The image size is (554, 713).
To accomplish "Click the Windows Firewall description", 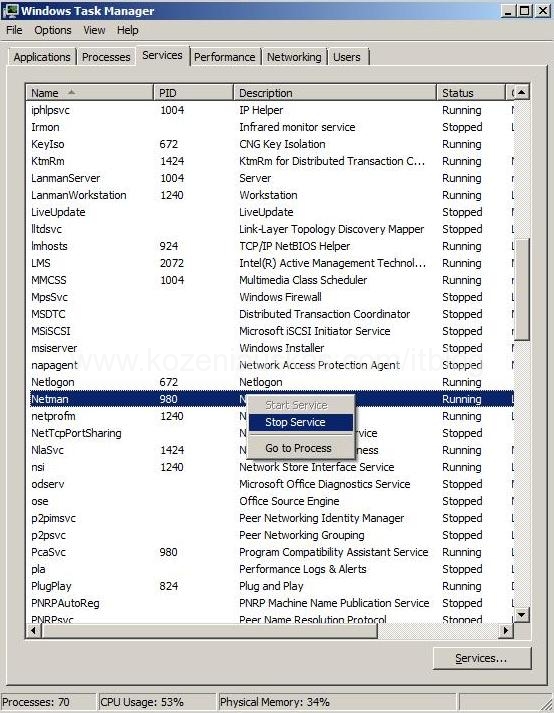I will point(280,297).
